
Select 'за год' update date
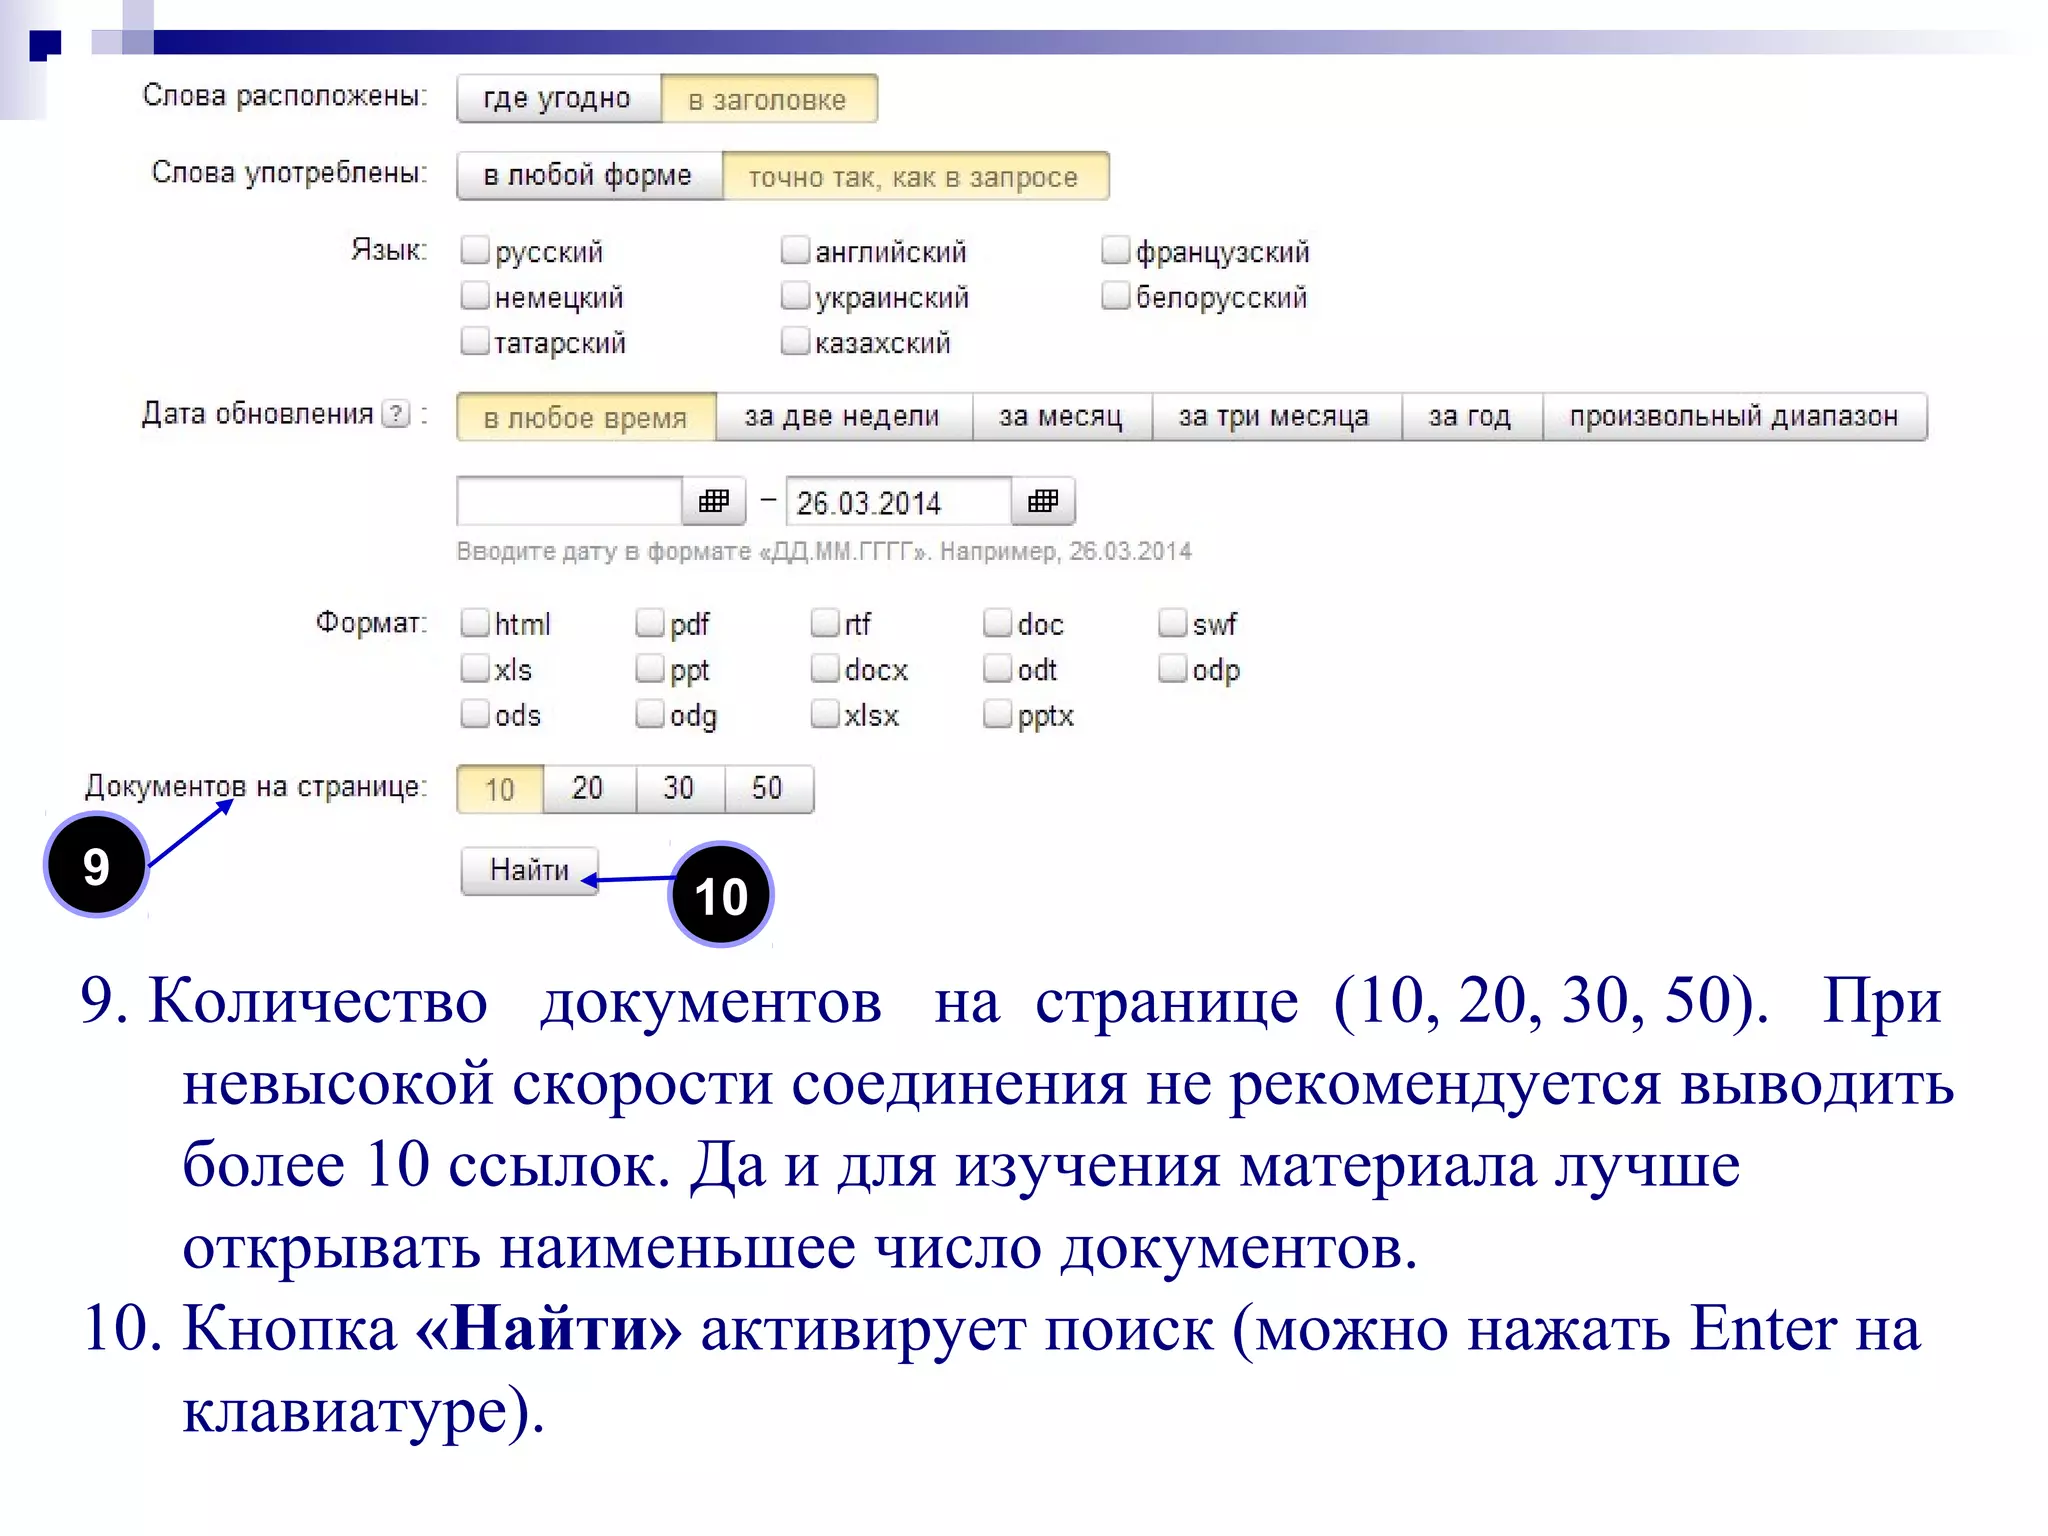[1470, 417]
